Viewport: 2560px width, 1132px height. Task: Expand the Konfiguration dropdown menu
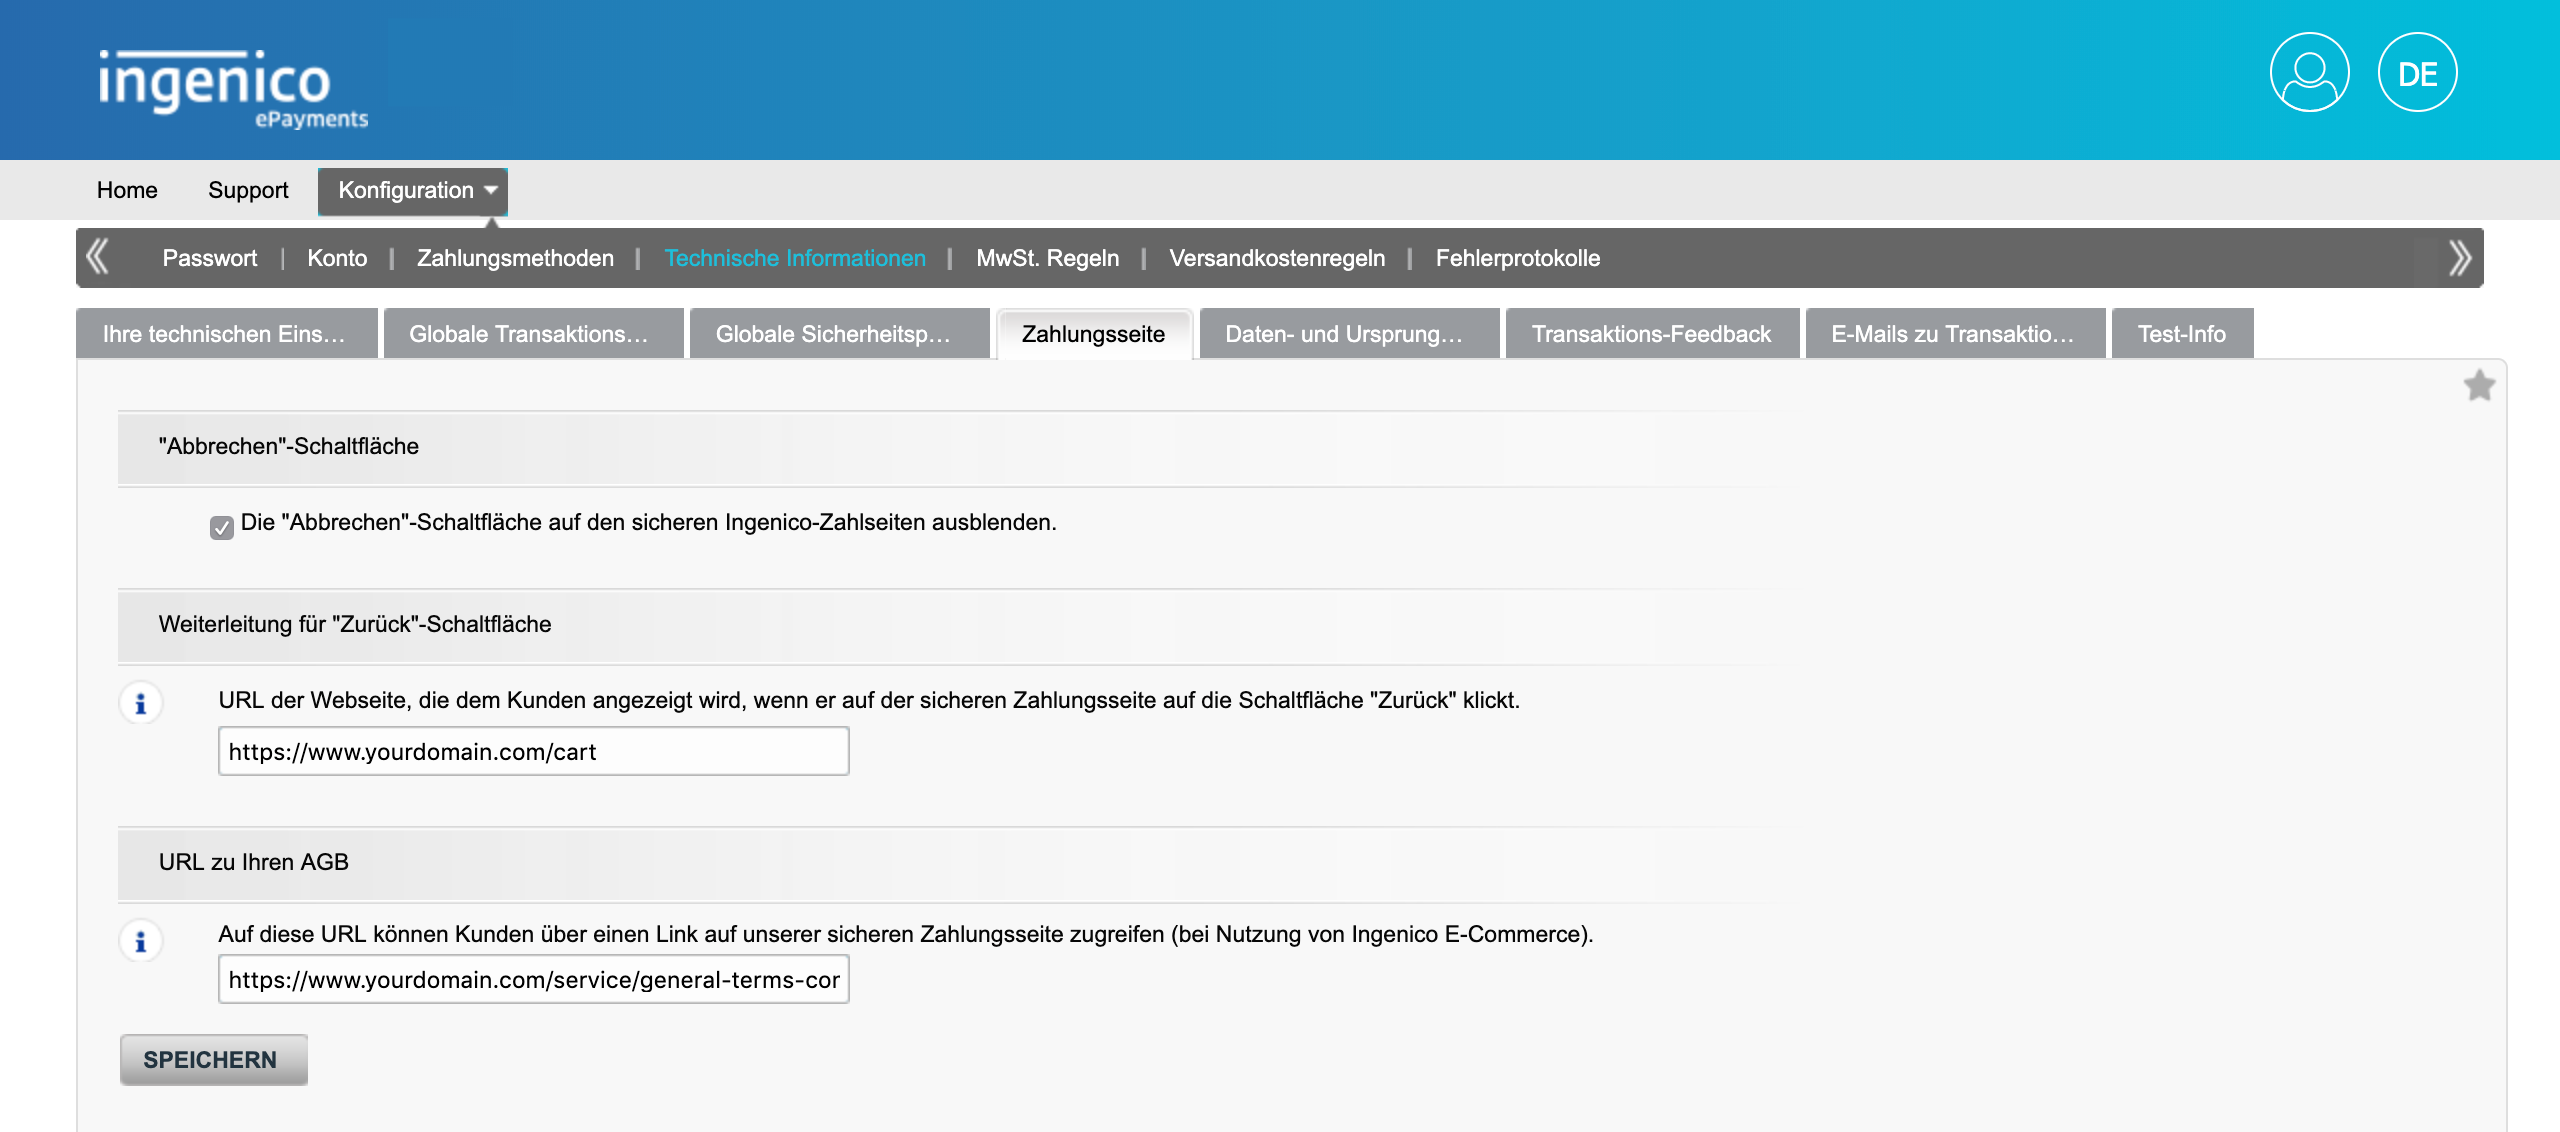click(413, 190)
